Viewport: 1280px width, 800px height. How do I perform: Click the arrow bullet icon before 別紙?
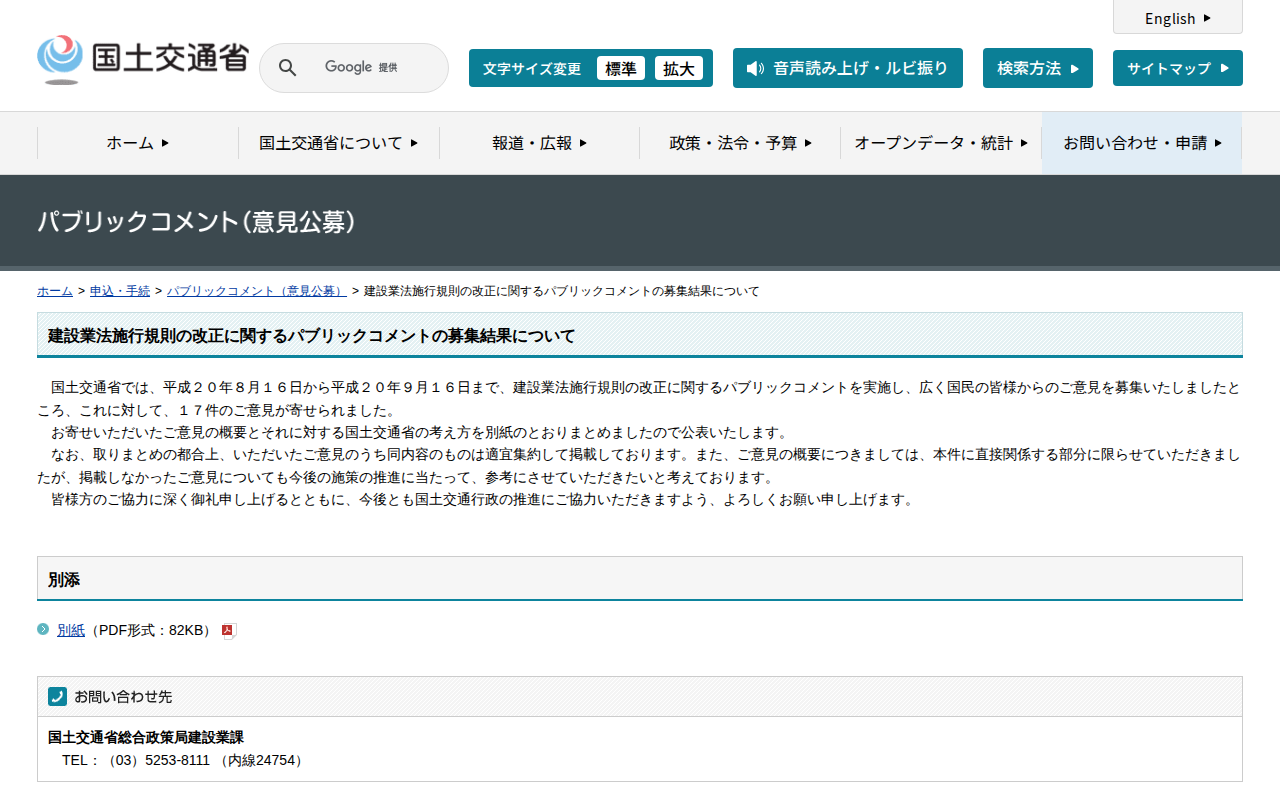(x=41, y=630)
